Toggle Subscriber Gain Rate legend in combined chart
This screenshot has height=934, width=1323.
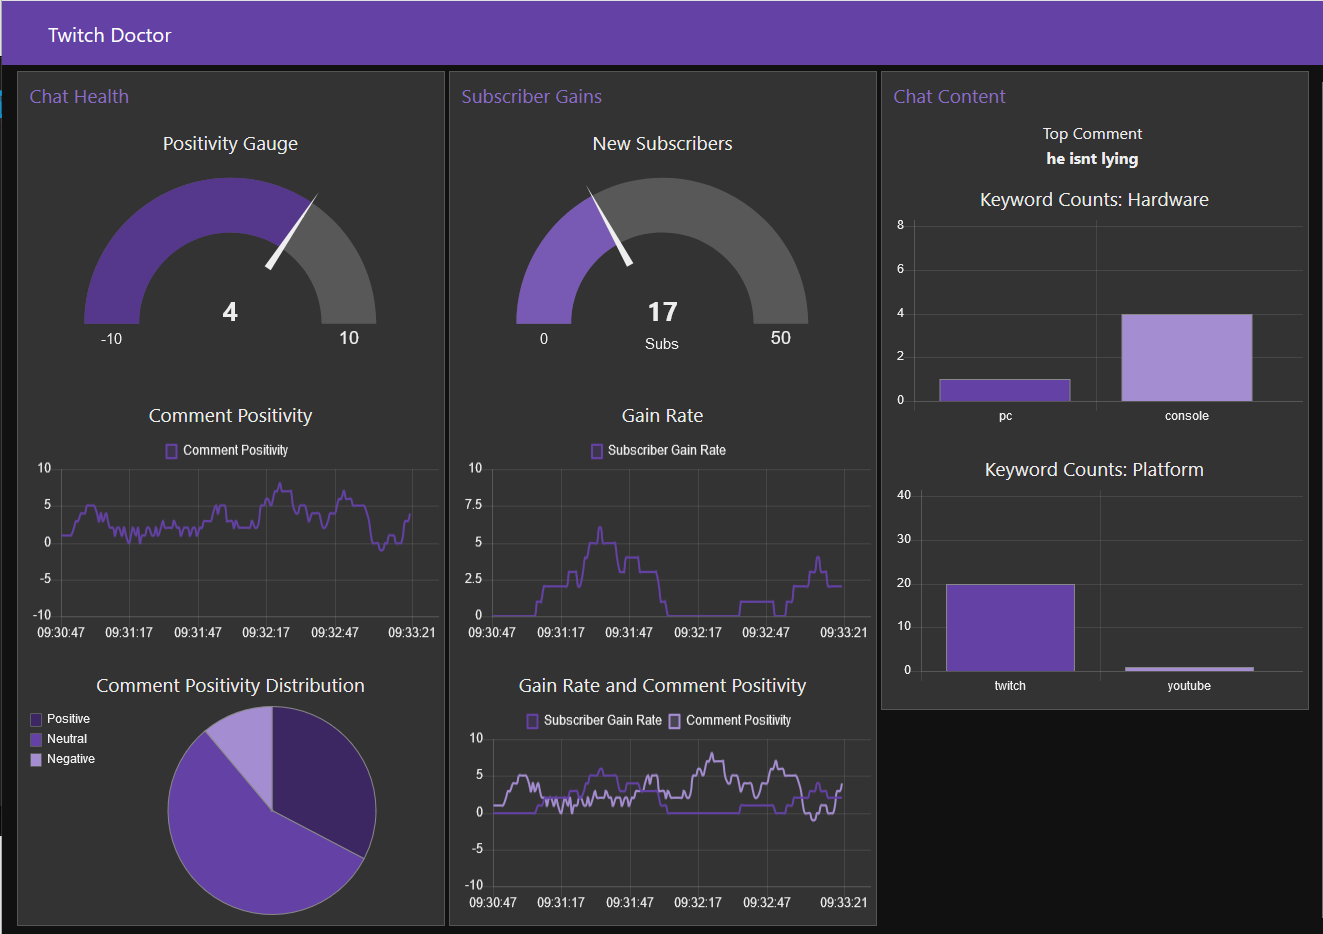[594, 721]
